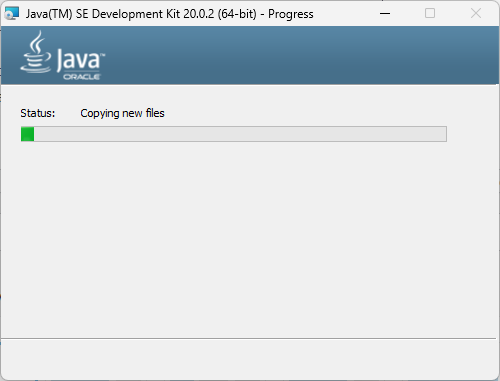The width and height of the screenshot is (500, 381).
Task: Click the empty footer area below separator
Action: coord(250,359)
